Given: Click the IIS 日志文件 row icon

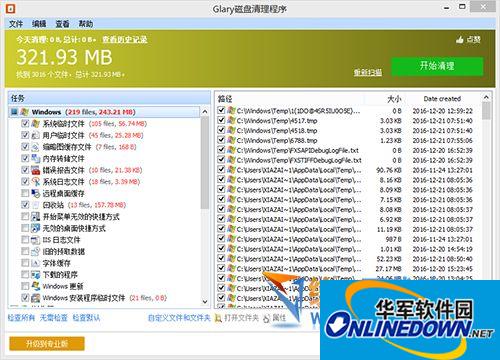Looking at the screenshot, I should [35, 240].
